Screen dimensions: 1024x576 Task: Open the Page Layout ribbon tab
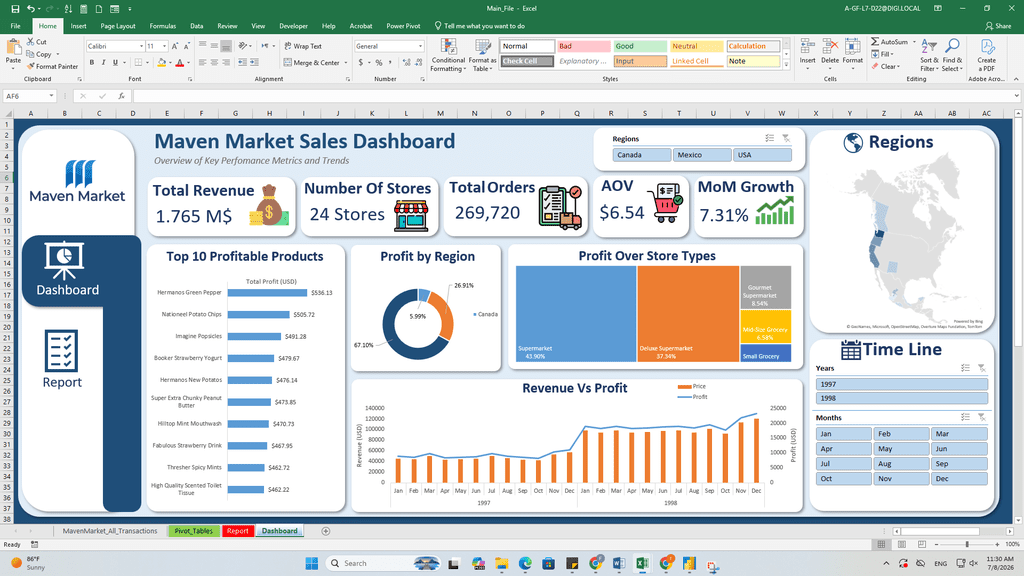118,26
